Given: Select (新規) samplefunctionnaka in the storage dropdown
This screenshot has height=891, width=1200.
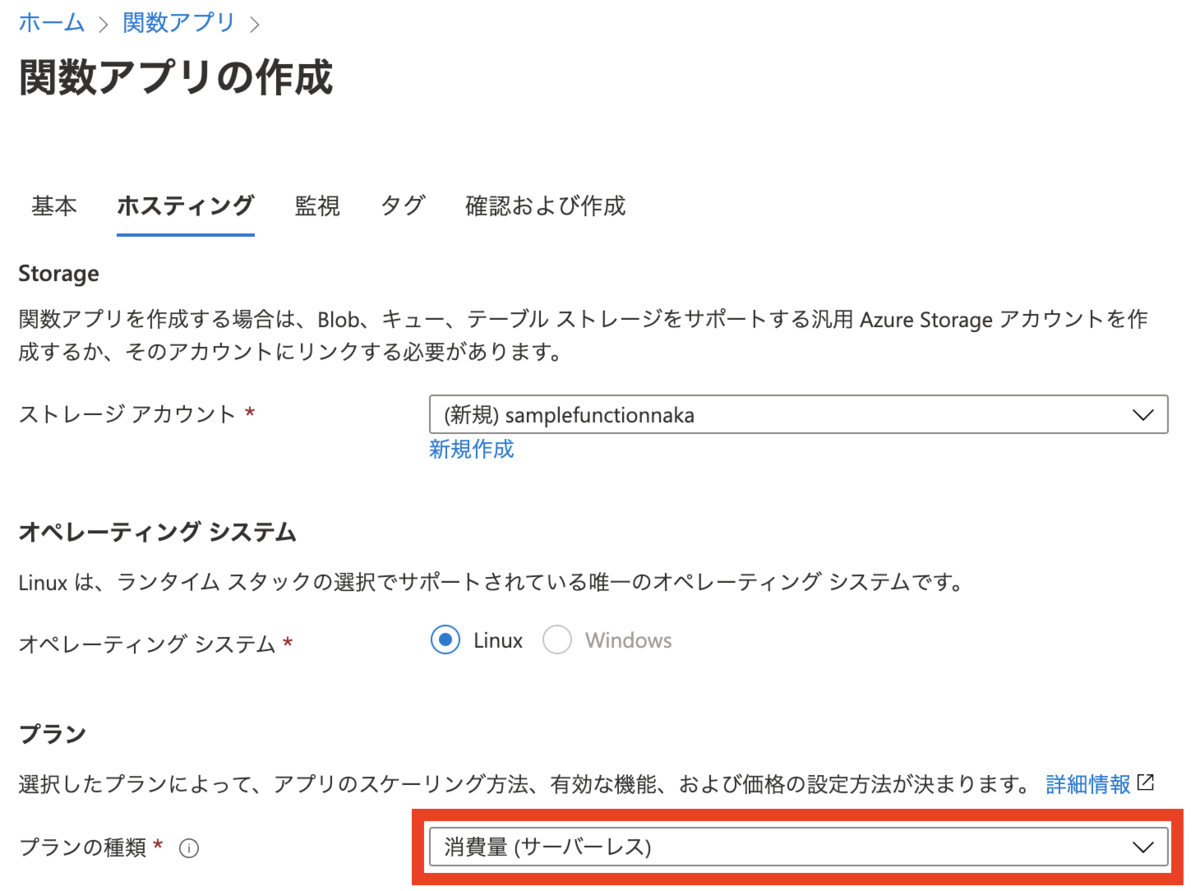Looking at the screenshot, I should point(600,414).
